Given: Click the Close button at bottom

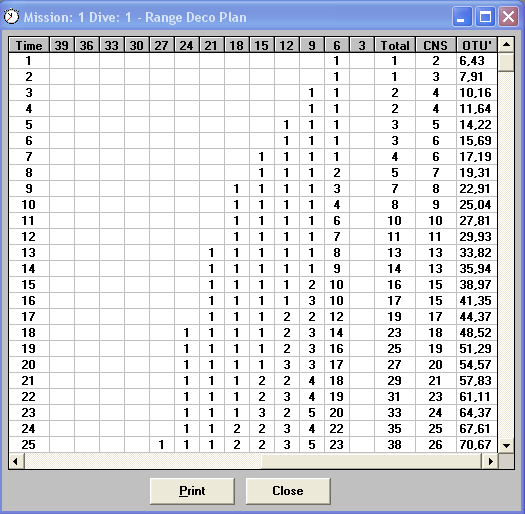Looking at the screenshot, I should click(x=288, y=491).
